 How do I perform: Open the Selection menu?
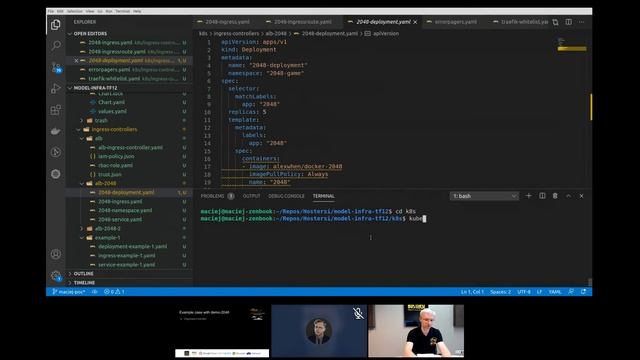74,11
